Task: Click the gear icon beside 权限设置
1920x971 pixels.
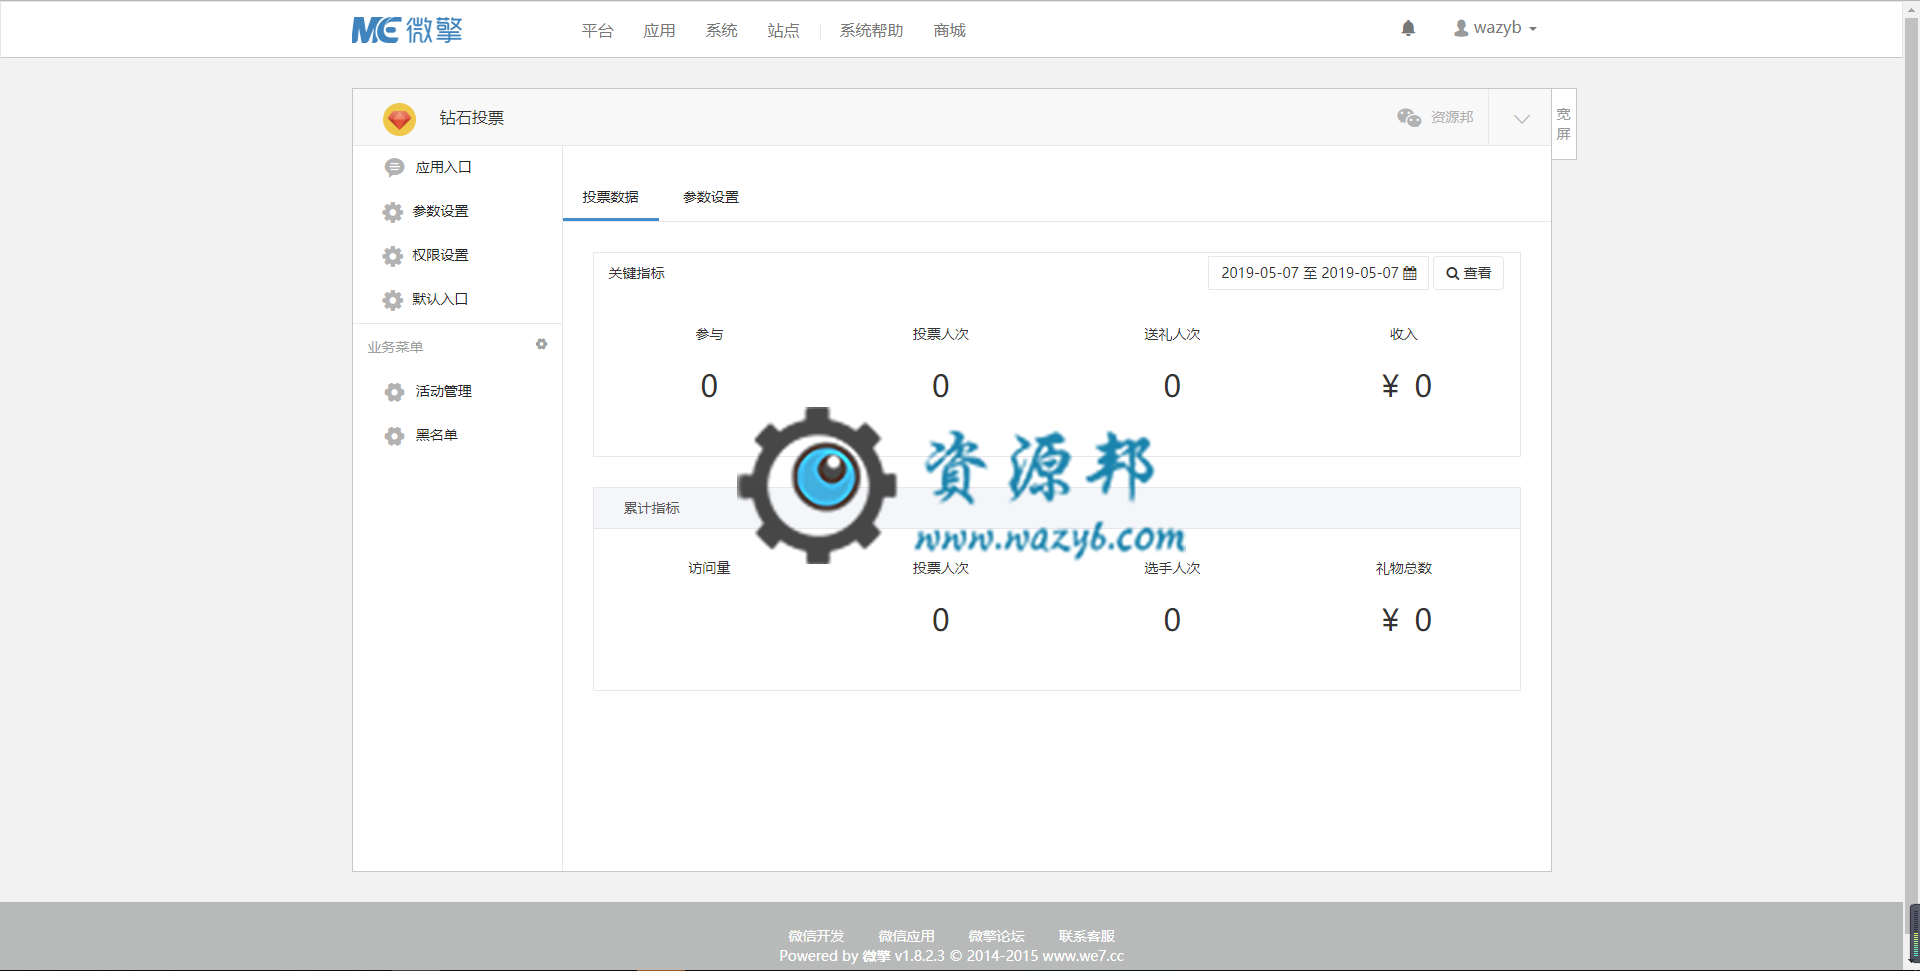Action: pyautogui.click(x=393, y=256)
